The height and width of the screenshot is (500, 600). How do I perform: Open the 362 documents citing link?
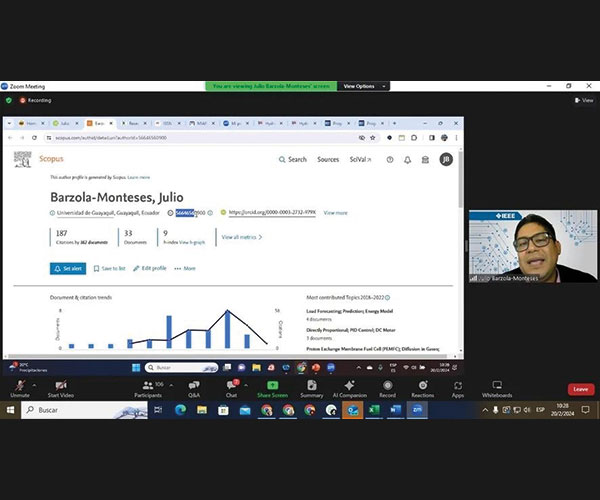point(94,242)
